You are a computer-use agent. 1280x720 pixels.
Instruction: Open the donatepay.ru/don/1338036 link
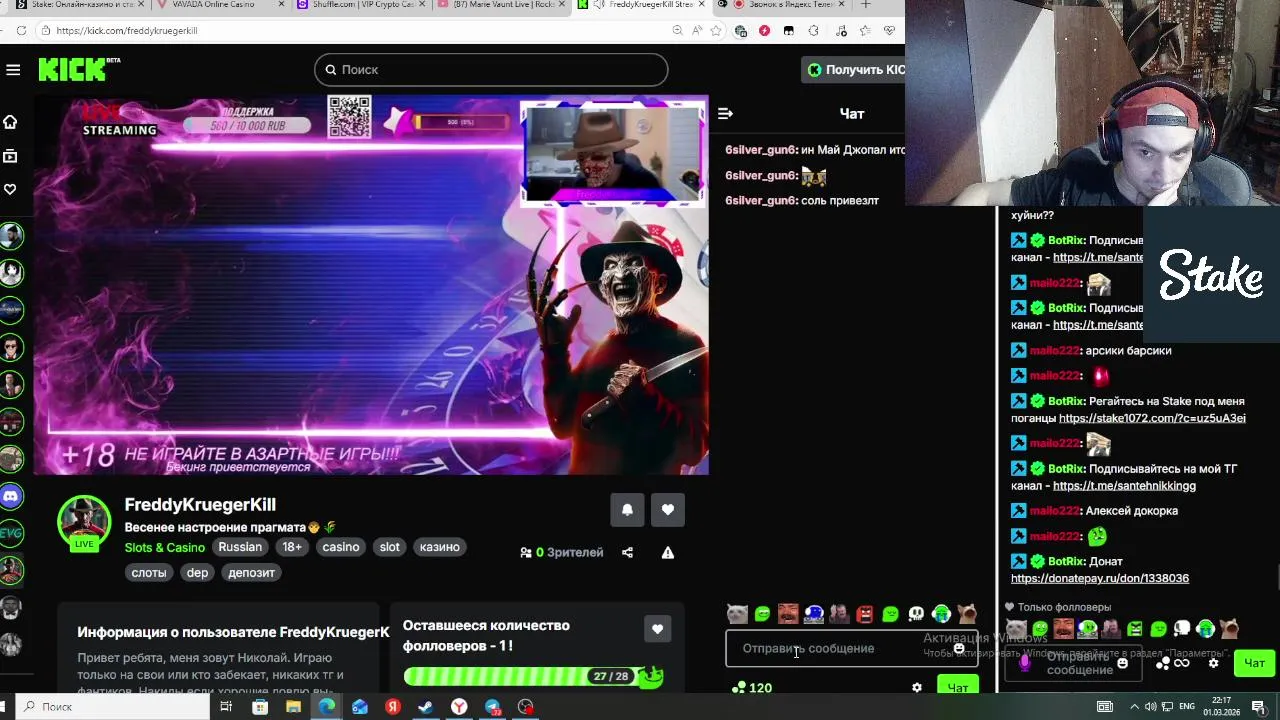[1100, 578]
